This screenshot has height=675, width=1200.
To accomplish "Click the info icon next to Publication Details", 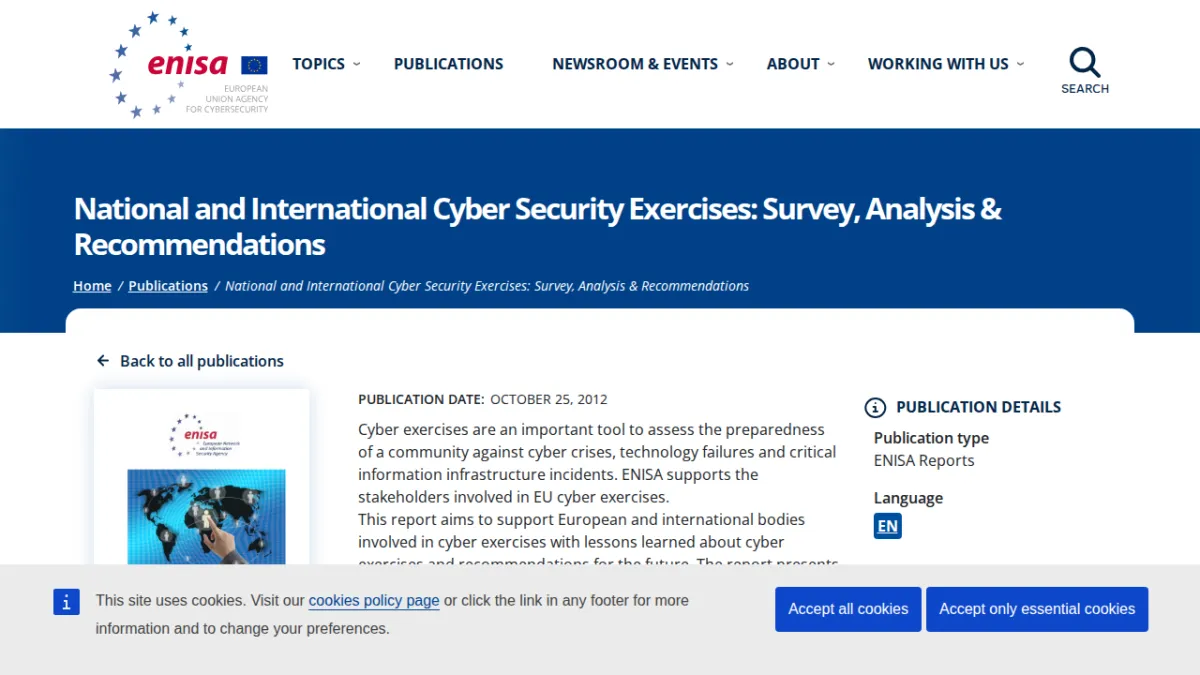I will pyautogui.click(x=875, y=407).
